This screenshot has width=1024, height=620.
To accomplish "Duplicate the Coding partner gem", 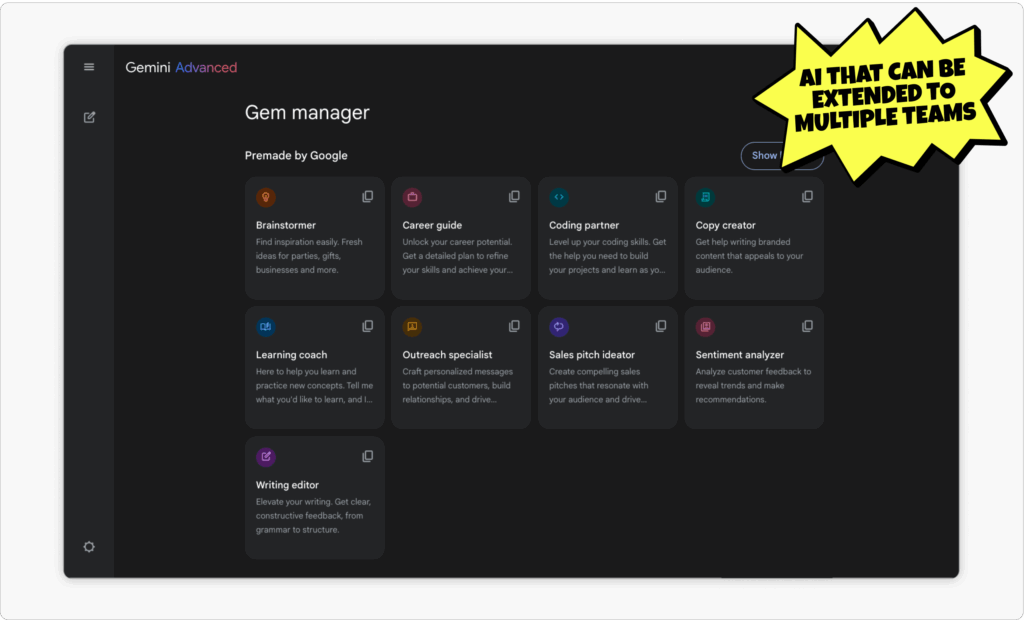I will pos(660,196).
